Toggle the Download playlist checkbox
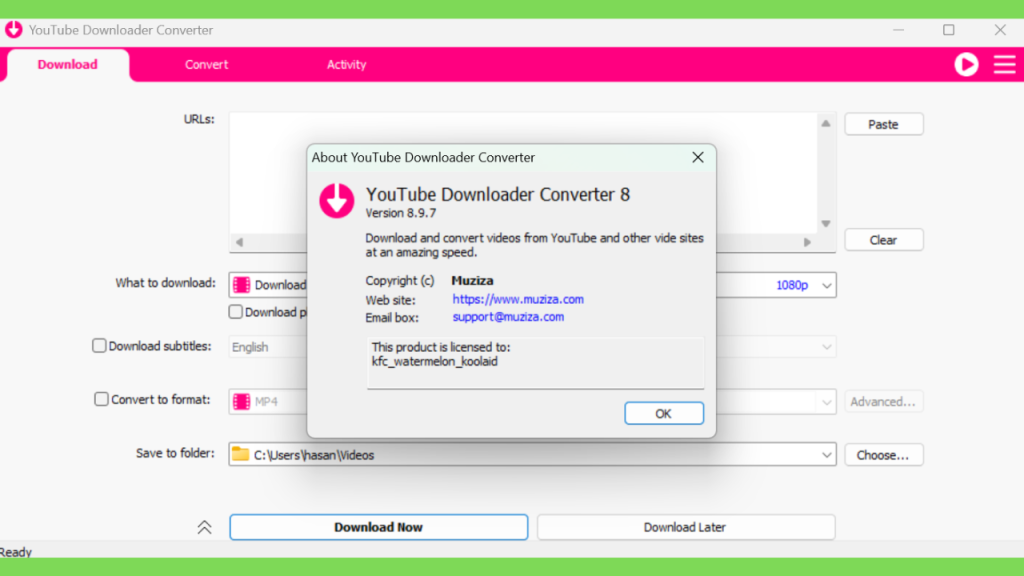Image resolution: width=1024 pixels, height=576 pixels. click(x=236, y=312)
